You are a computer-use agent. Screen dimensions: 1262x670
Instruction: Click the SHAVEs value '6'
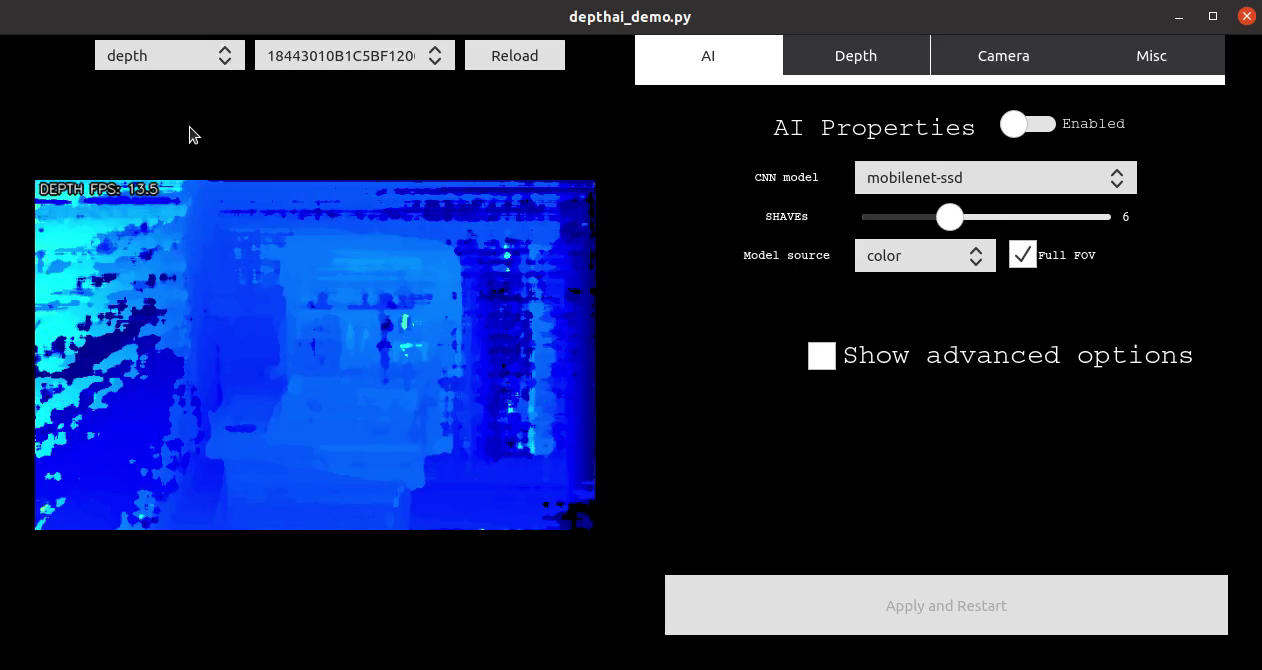pos(1126,216)
